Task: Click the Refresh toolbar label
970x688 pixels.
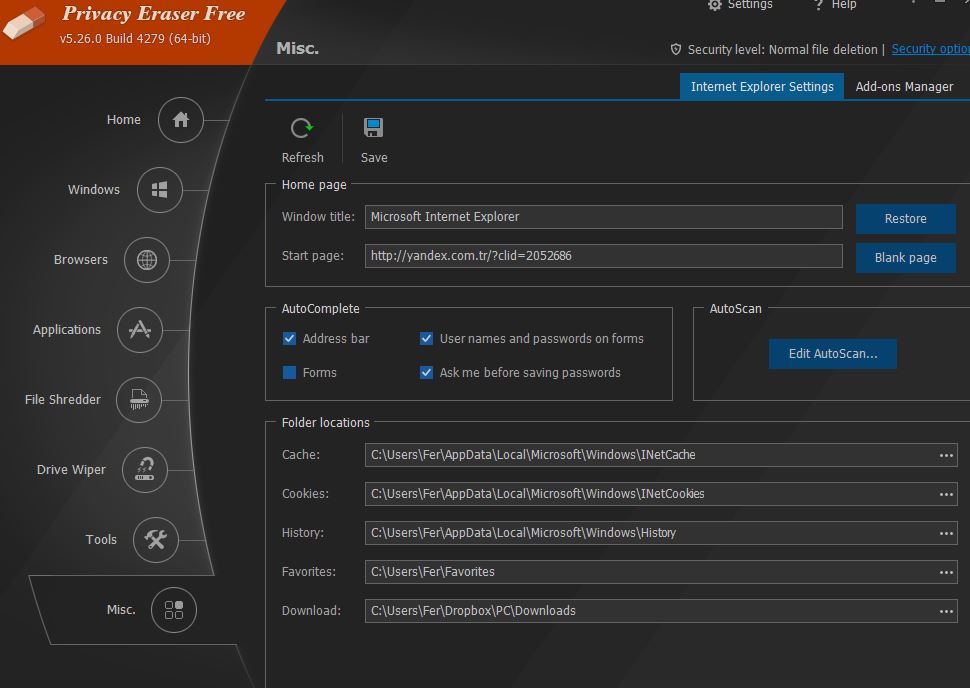Action: tap(303, 158)
